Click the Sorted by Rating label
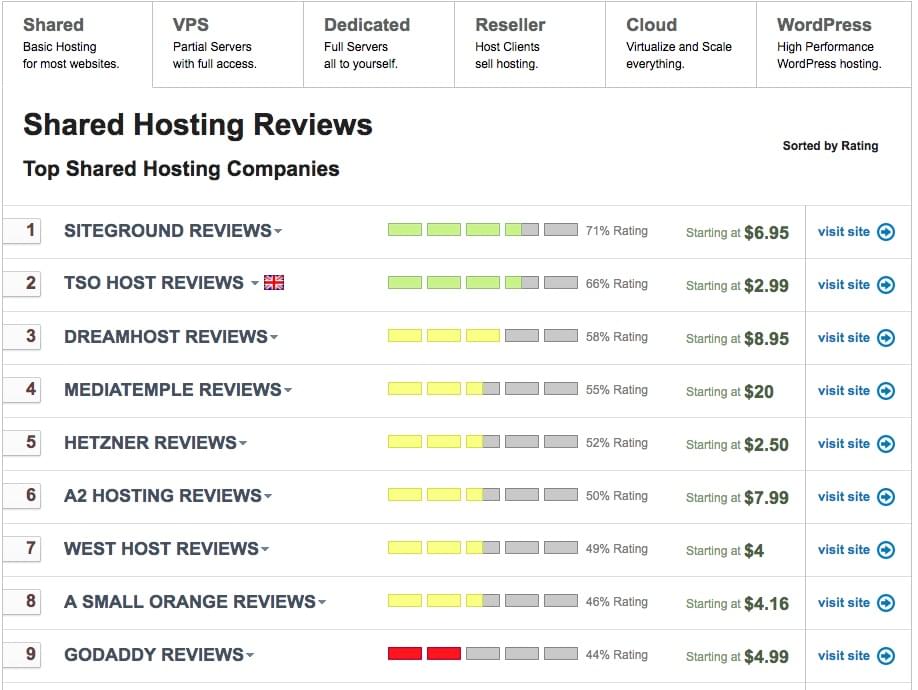 (x=830, y=146)
